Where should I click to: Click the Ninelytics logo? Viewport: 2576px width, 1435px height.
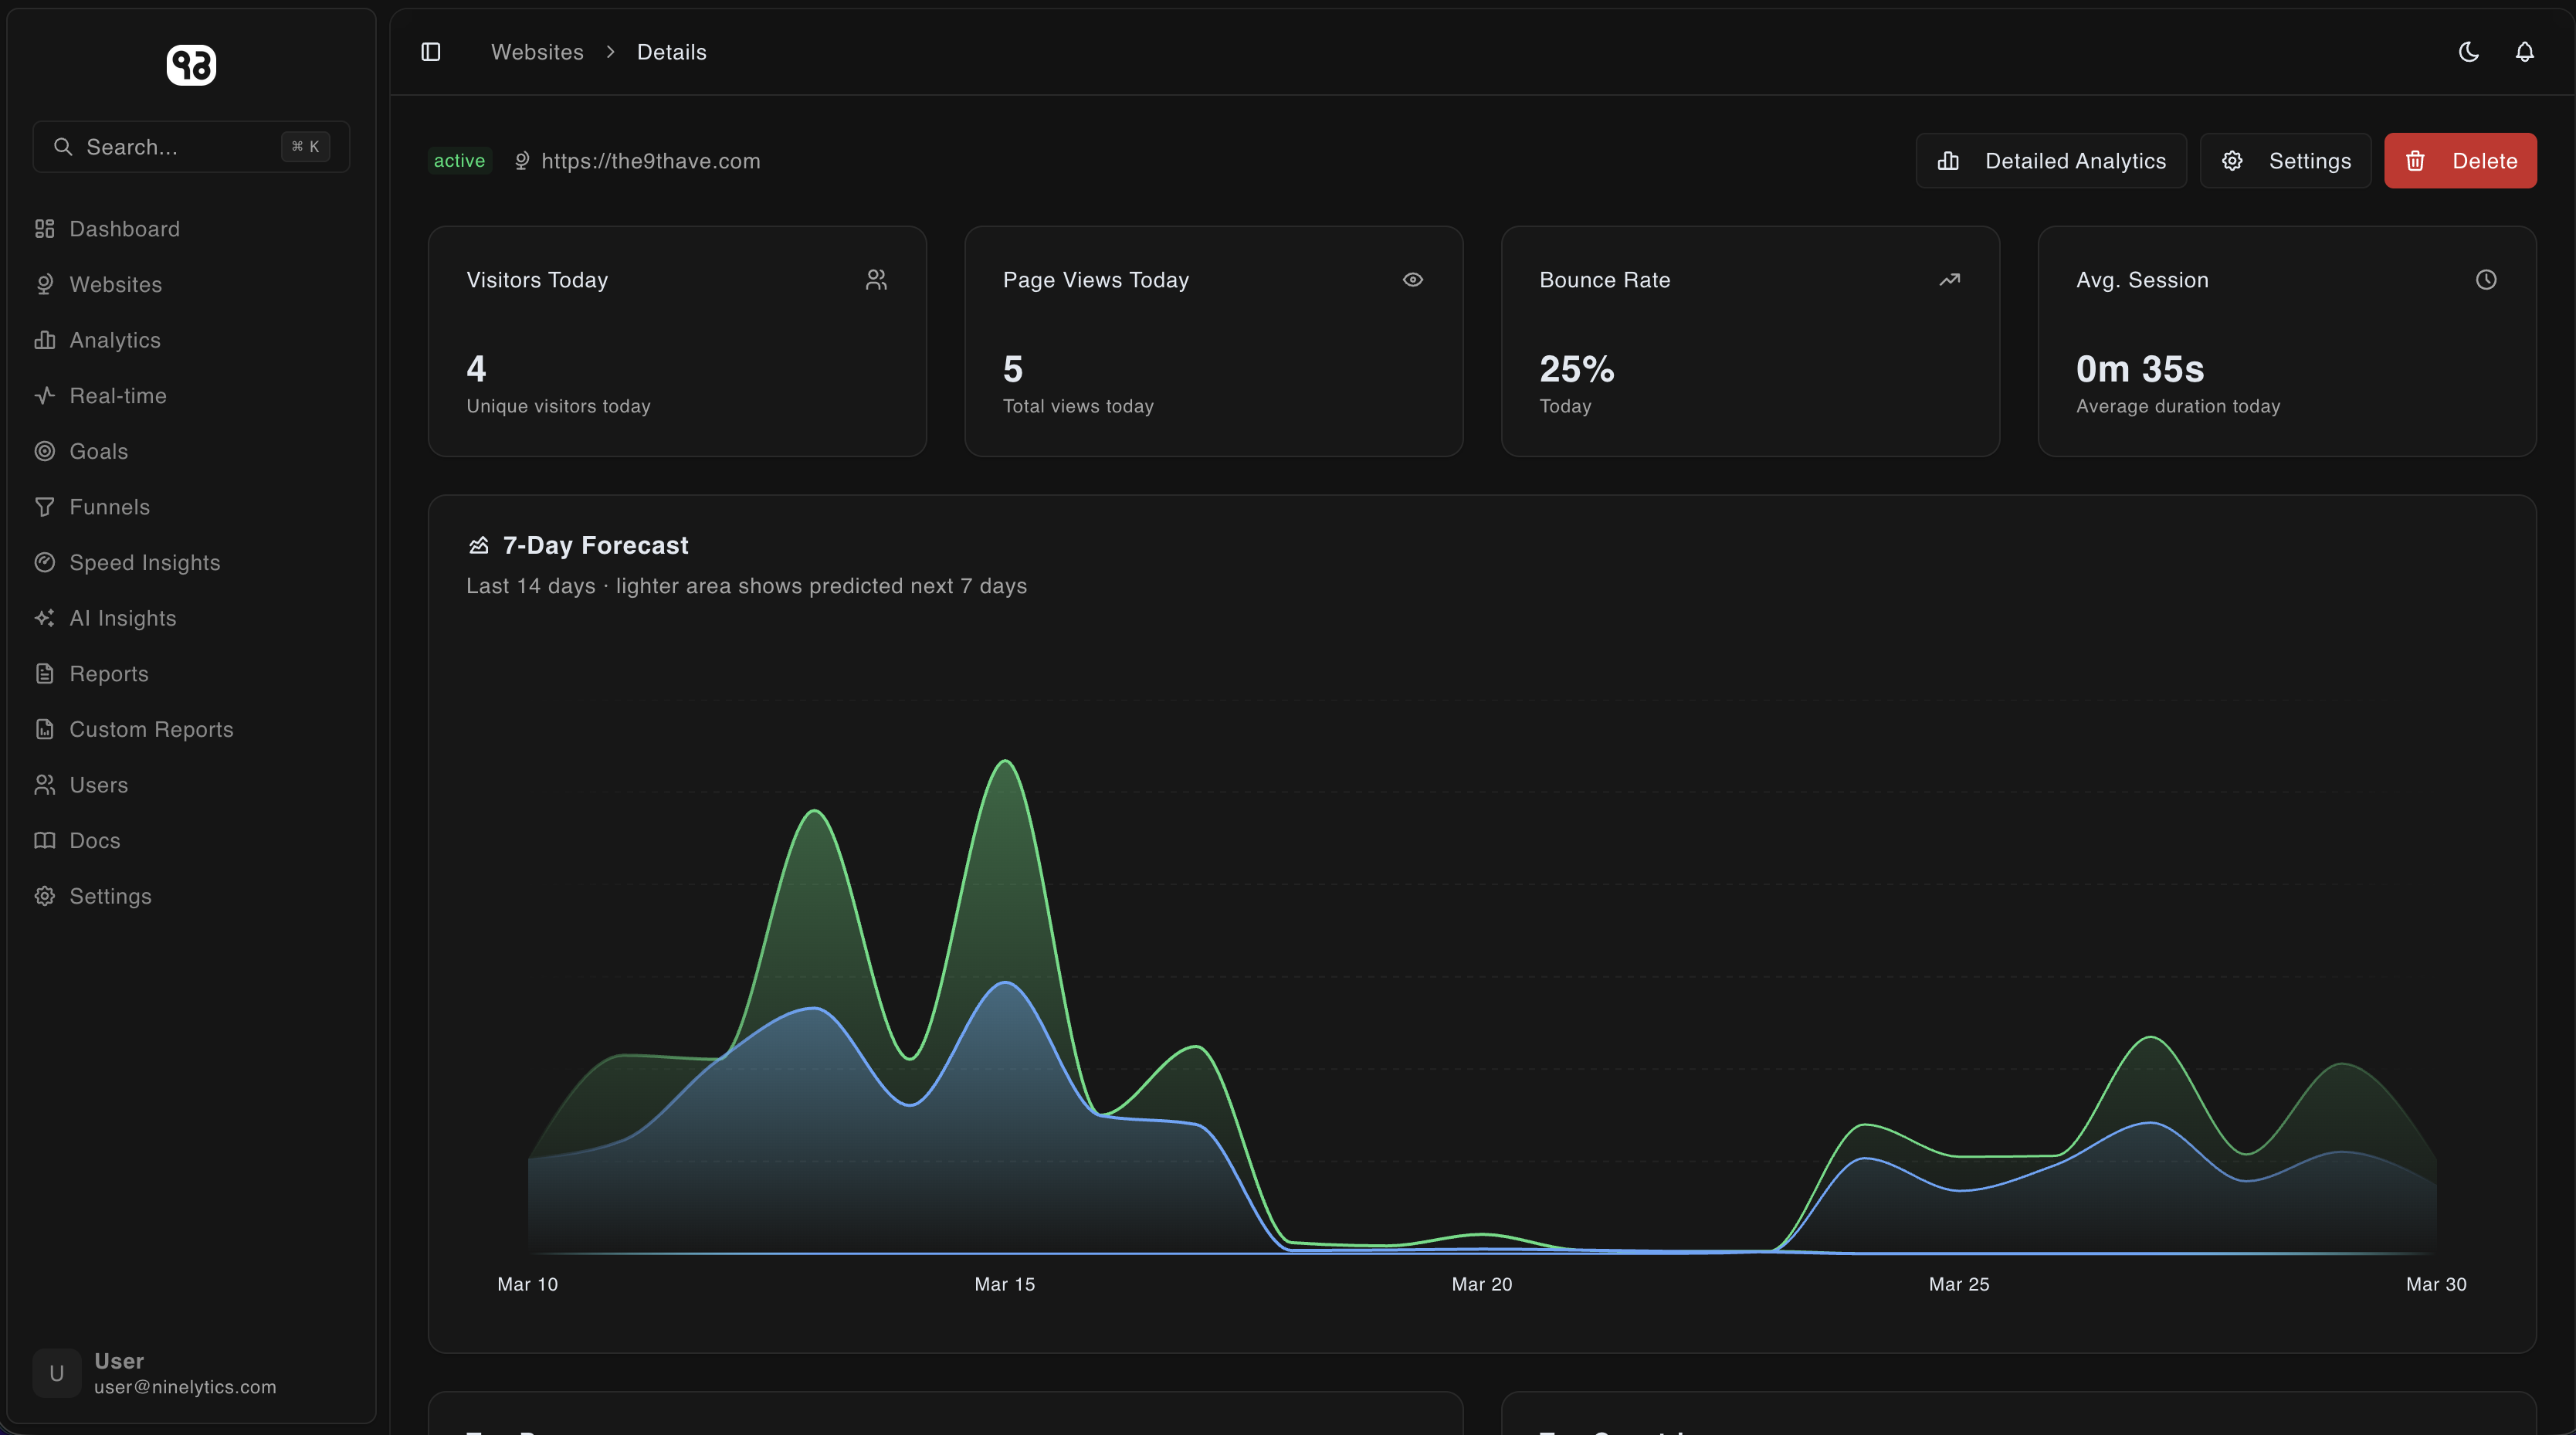tap(191, 64)
